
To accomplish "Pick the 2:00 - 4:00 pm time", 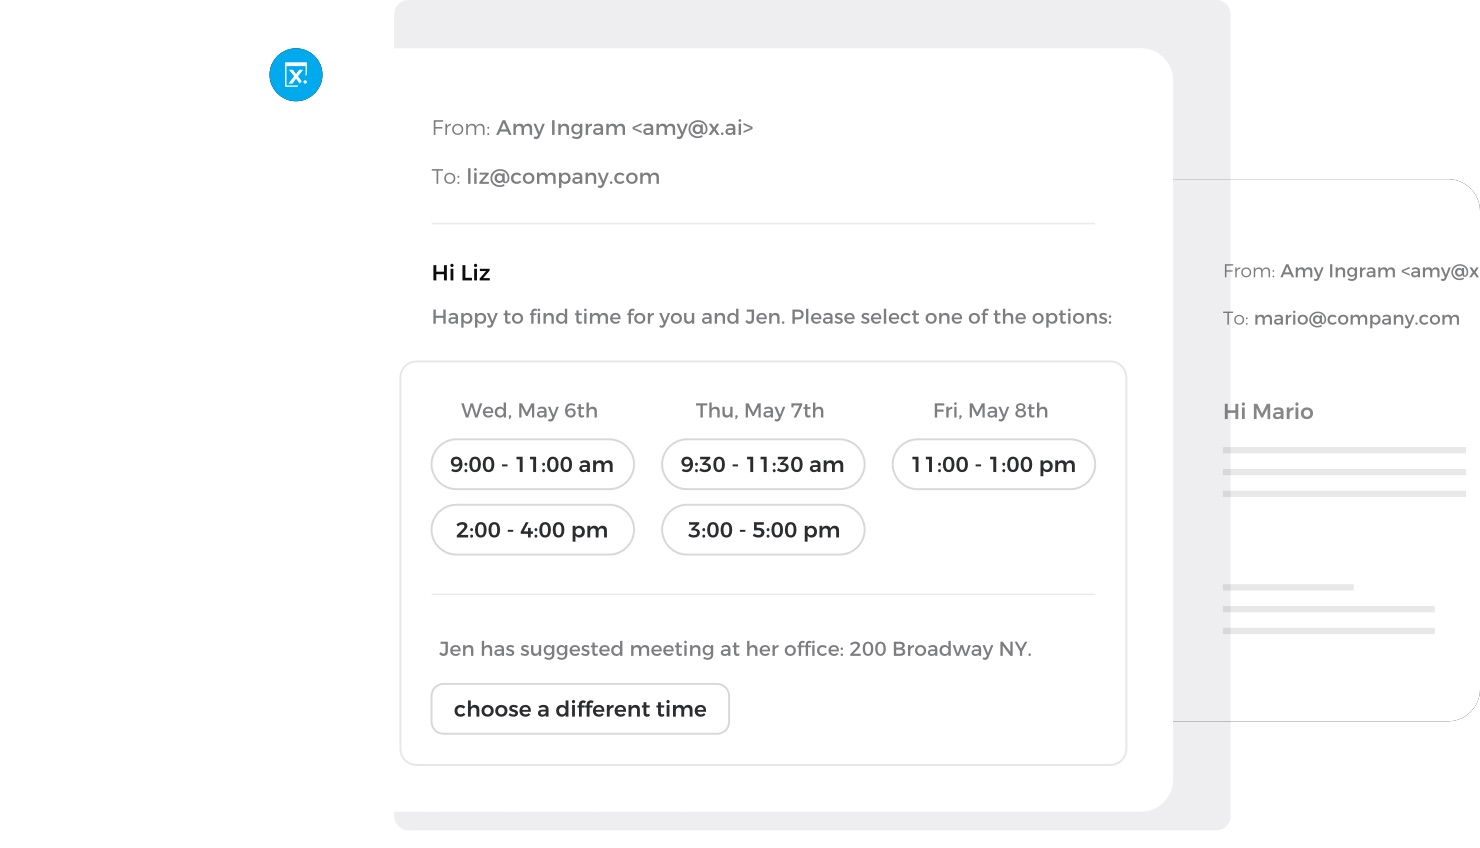I will 532,530.
